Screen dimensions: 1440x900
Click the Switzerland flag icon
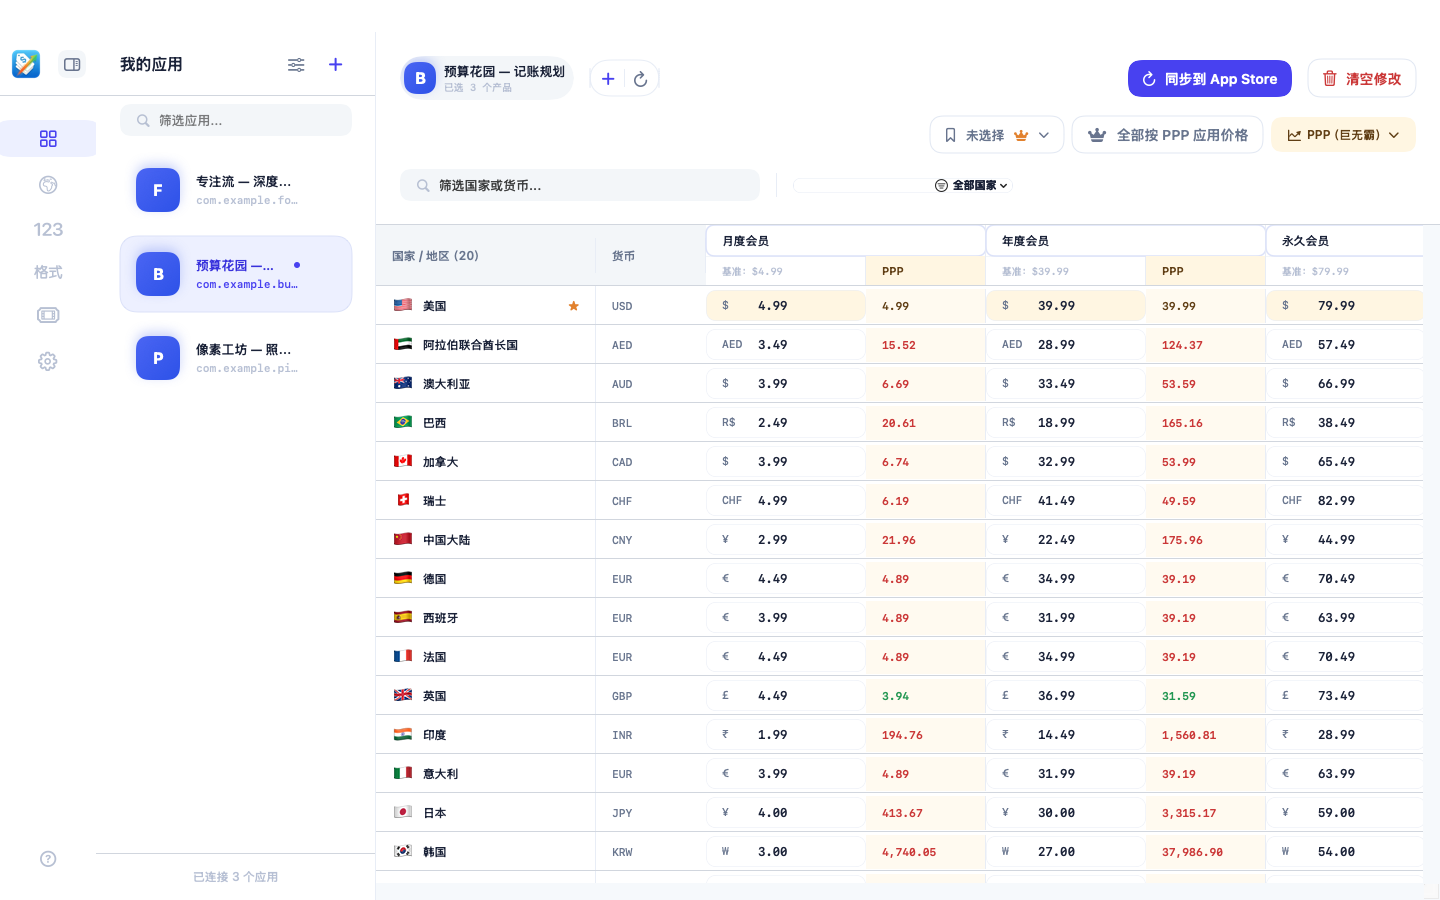click(403, 500)
